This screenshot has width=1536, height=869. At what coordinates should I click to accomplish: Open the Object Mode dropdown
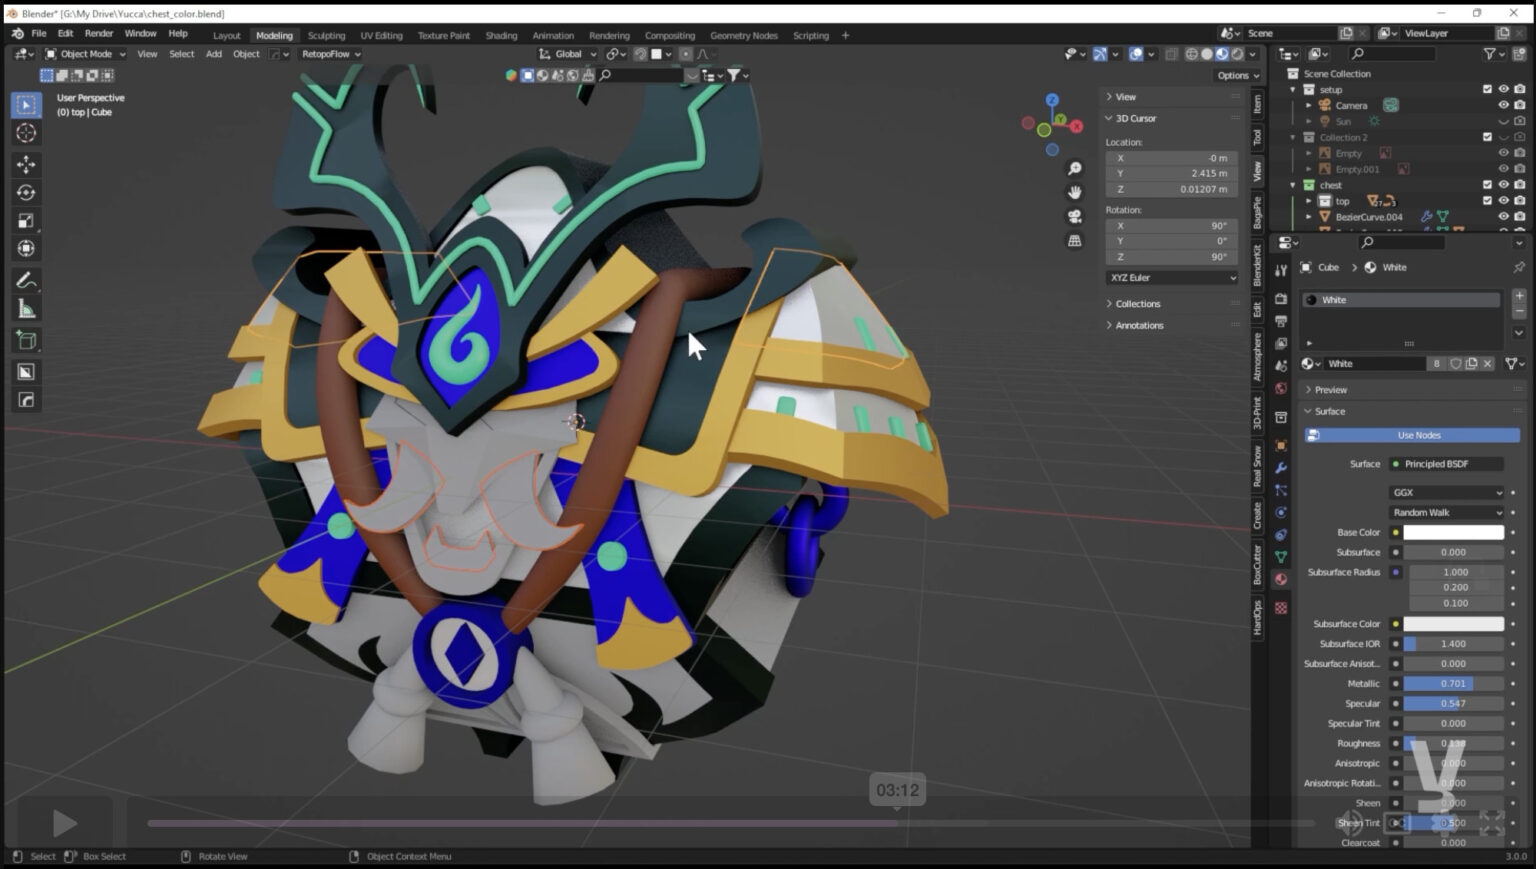[x=86, y=54]
